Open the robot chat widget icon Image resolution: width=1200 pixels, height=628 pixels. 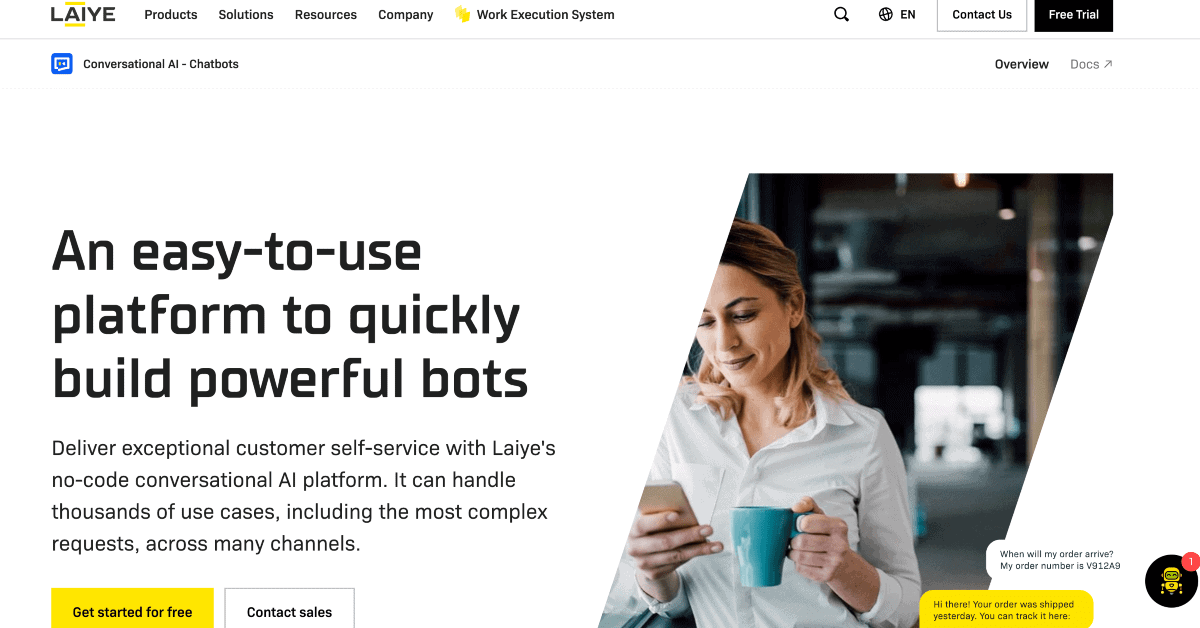point(1171,580)
